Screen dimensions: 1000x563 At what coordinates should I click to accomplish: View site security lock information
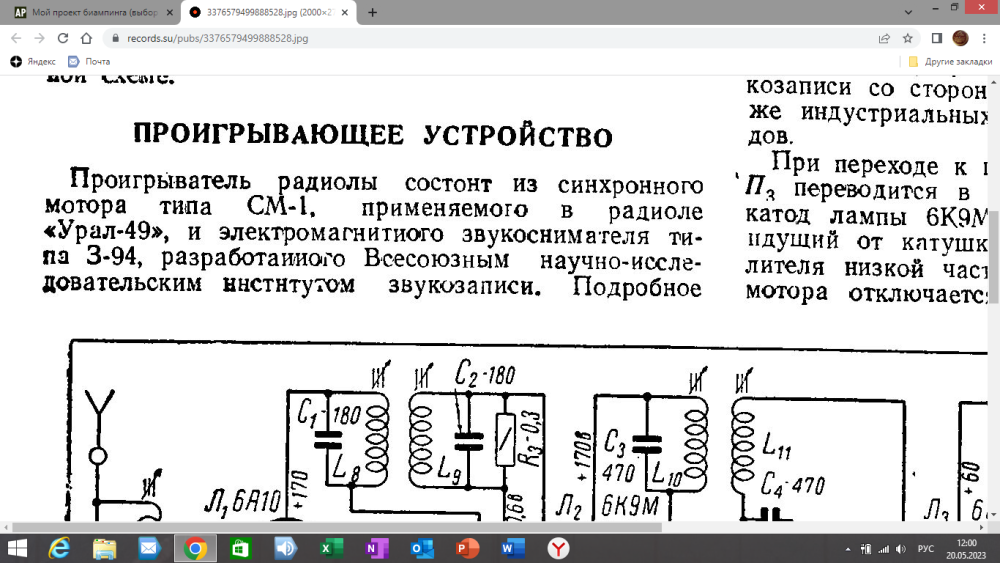click(x=115, y=38)
